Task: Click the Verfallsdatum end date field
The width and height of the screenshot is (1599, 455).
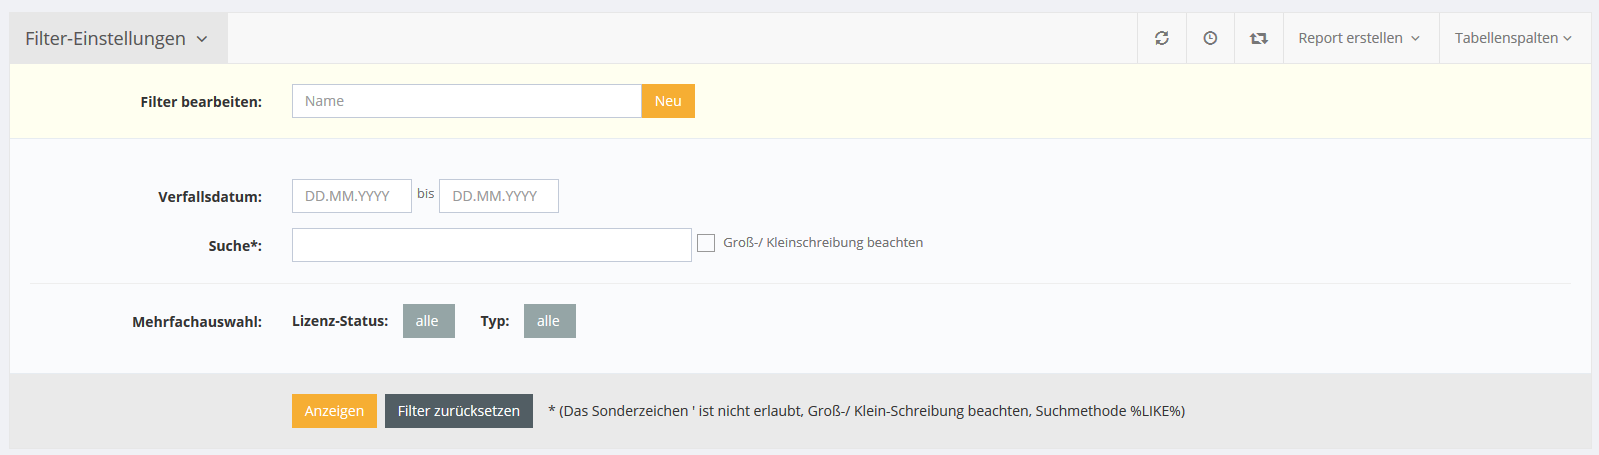Action: [498, 196]
